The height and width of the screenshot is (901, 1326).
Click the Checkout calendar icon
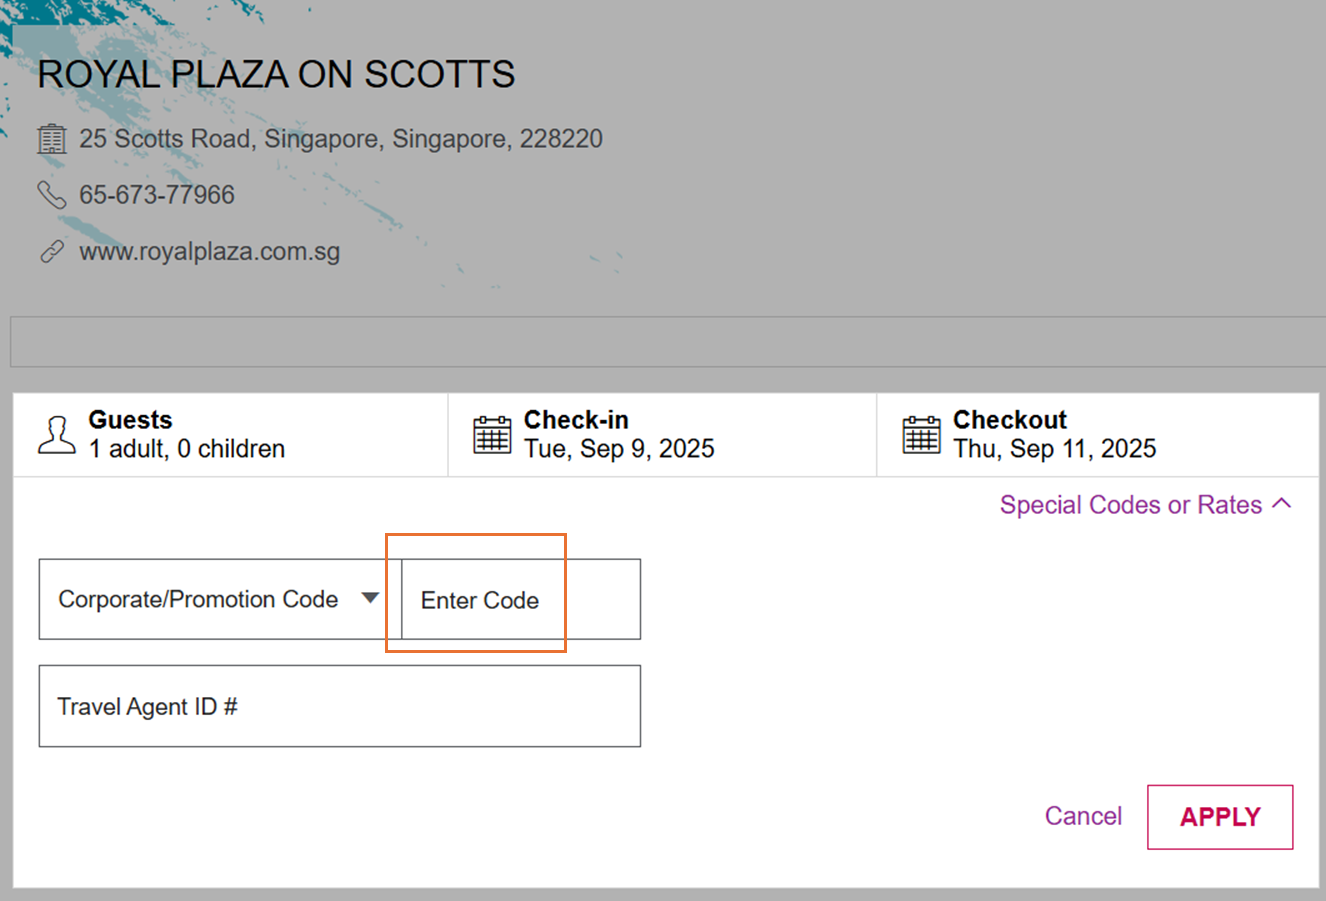click(921, 435)
